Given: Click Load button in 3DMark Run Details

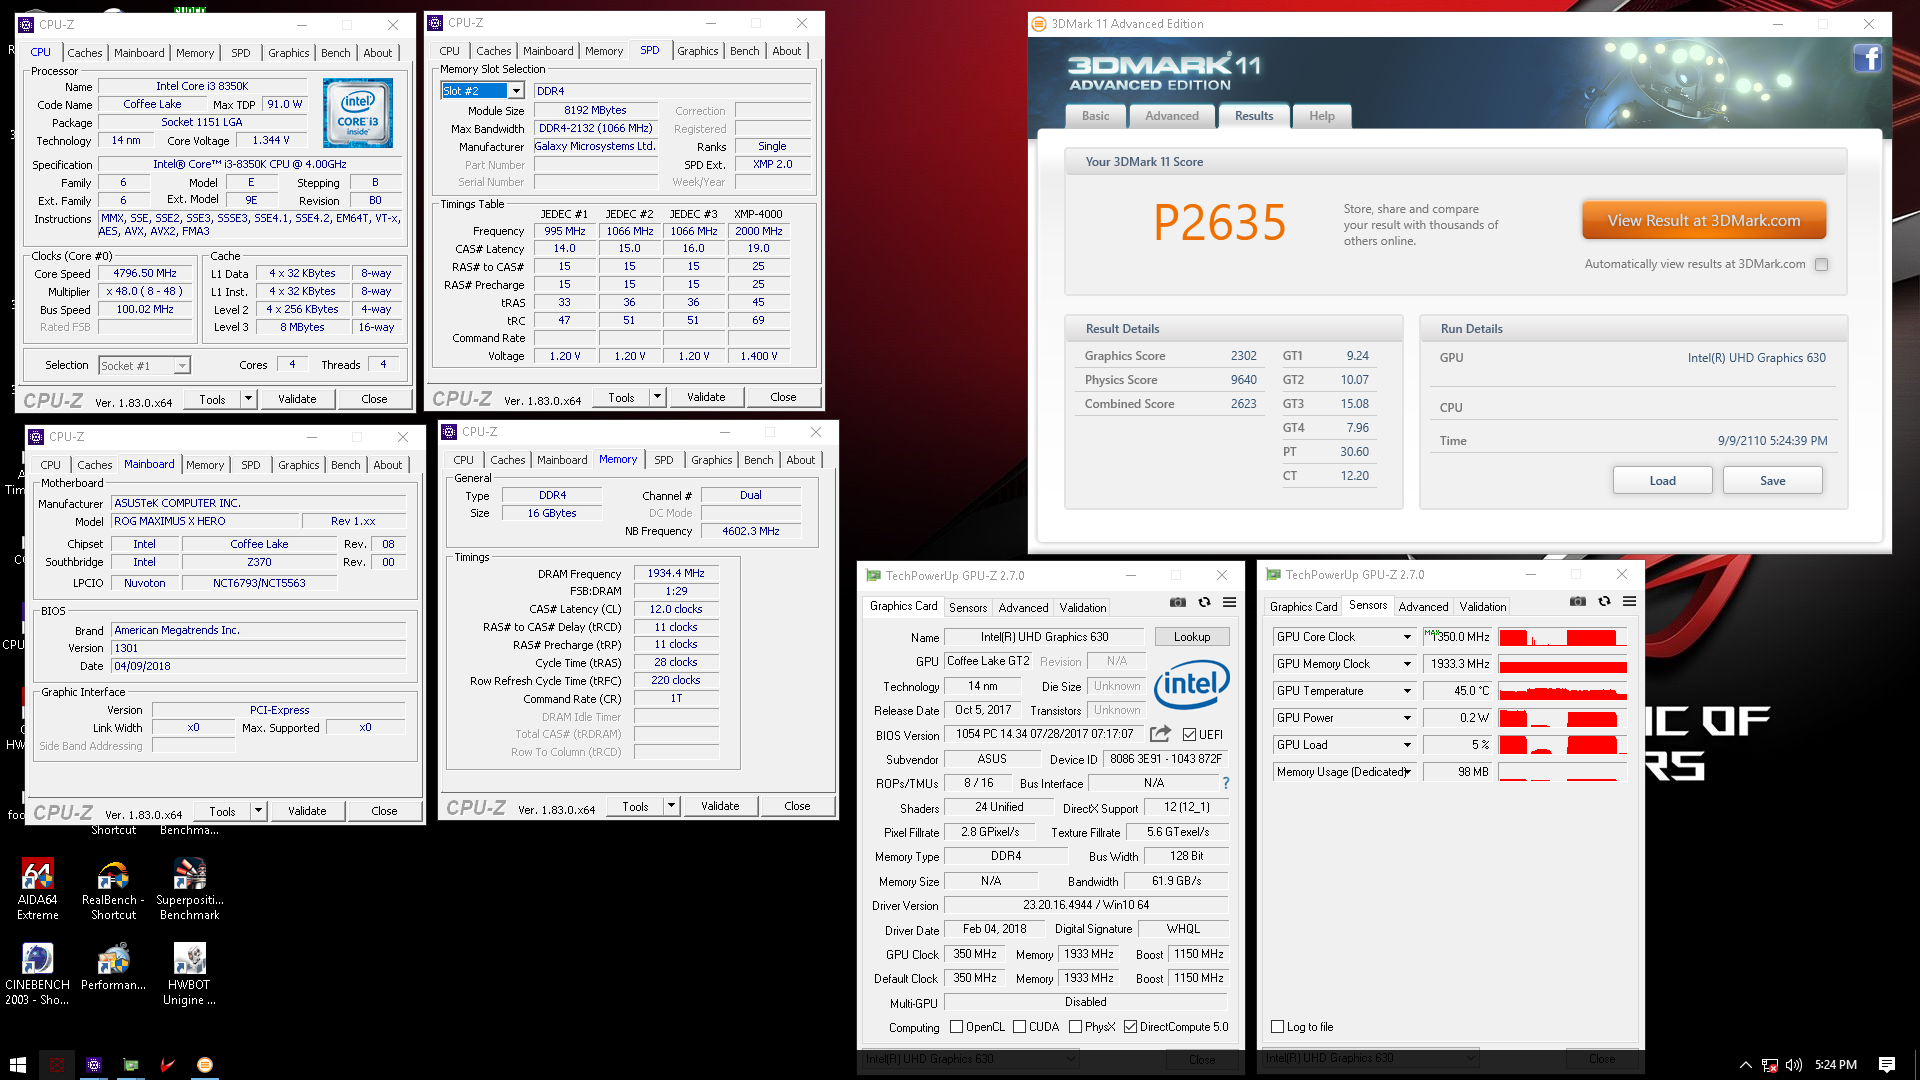Looking at the screenshot, I should pyautogui.click(x=1662, y=481).
